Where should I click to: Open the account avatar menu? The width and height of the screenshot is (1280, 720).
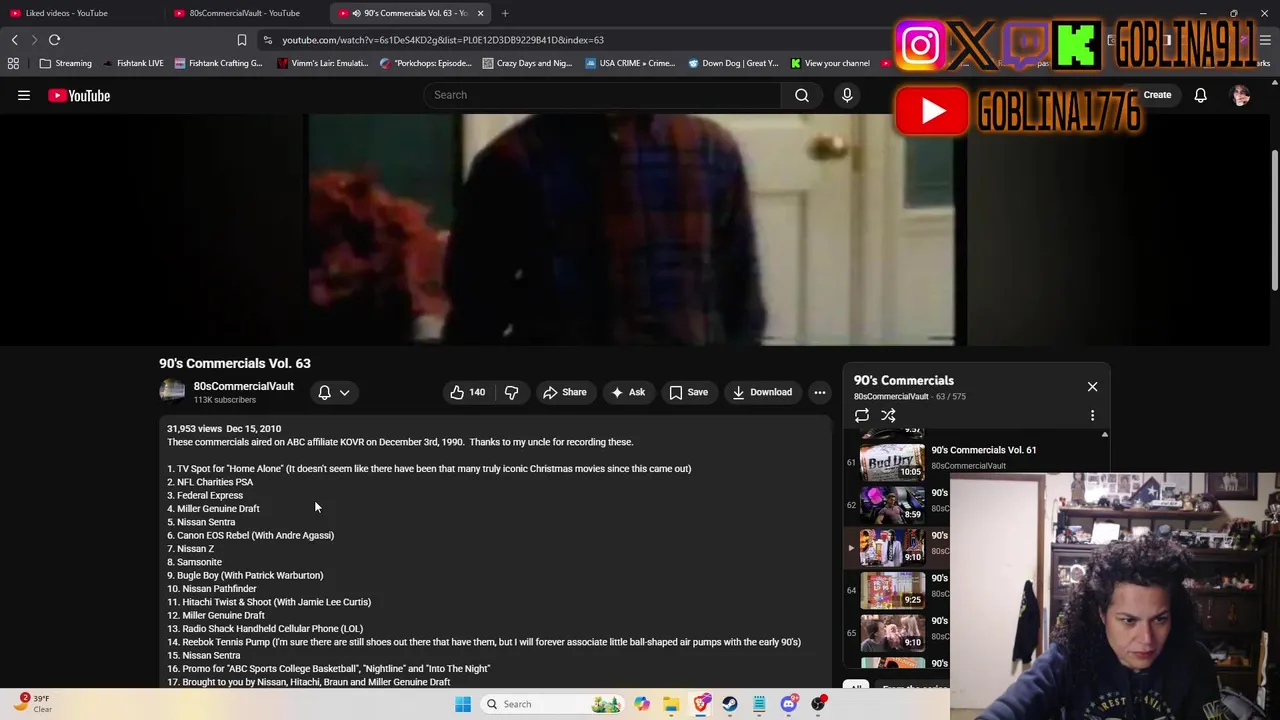click(1241, 95)
